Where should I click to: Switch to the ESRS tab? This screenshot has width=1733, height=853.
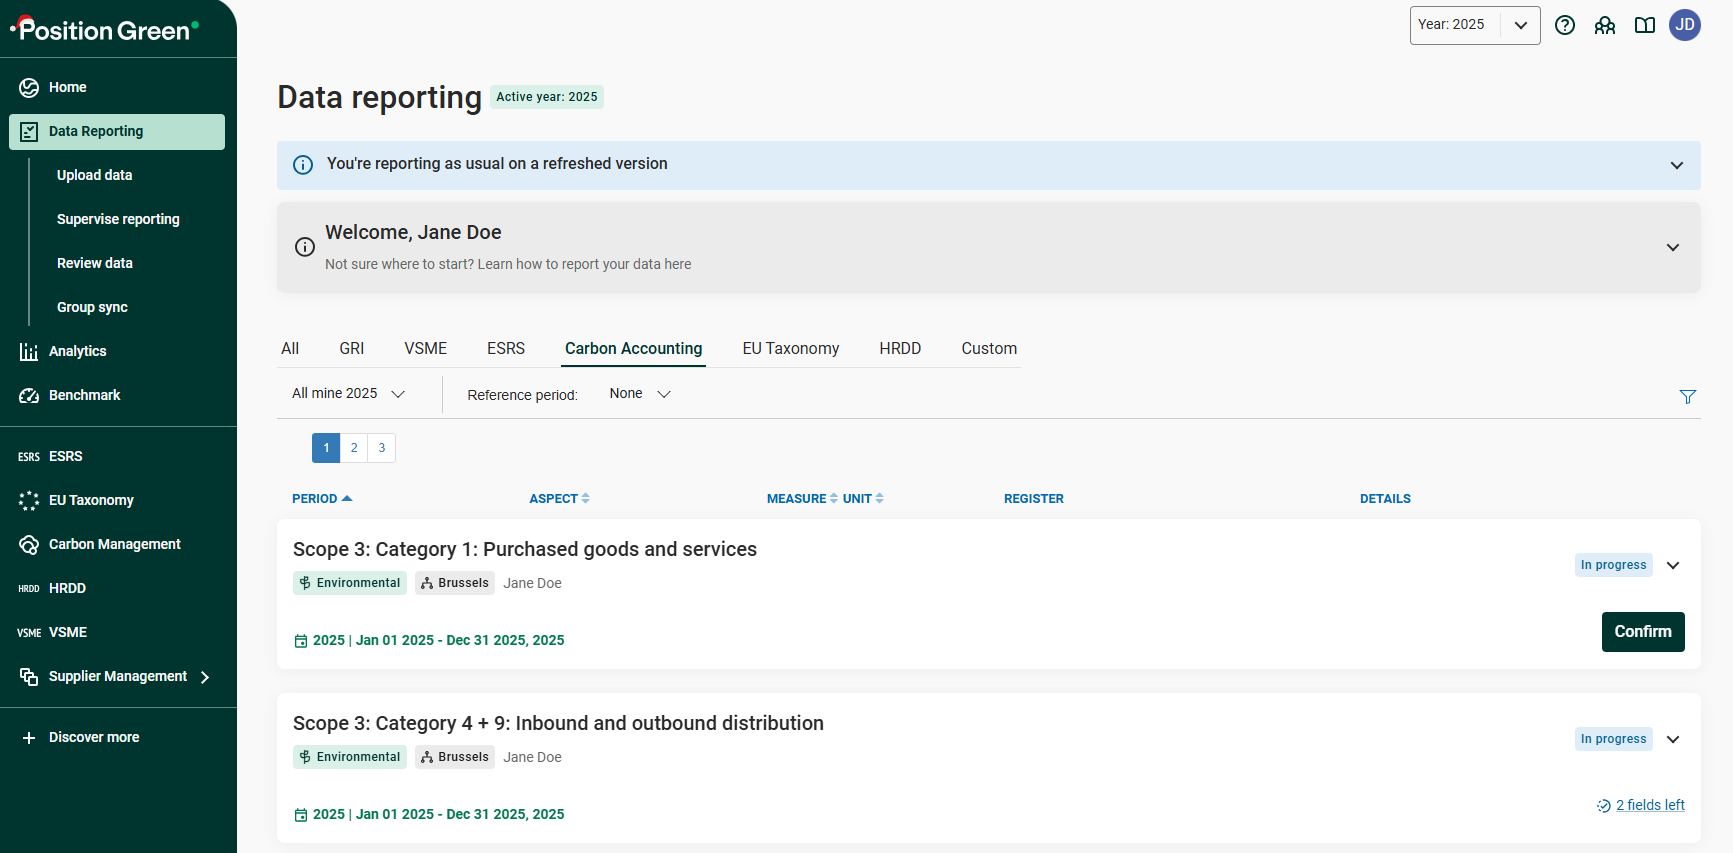tap(505, 348)
